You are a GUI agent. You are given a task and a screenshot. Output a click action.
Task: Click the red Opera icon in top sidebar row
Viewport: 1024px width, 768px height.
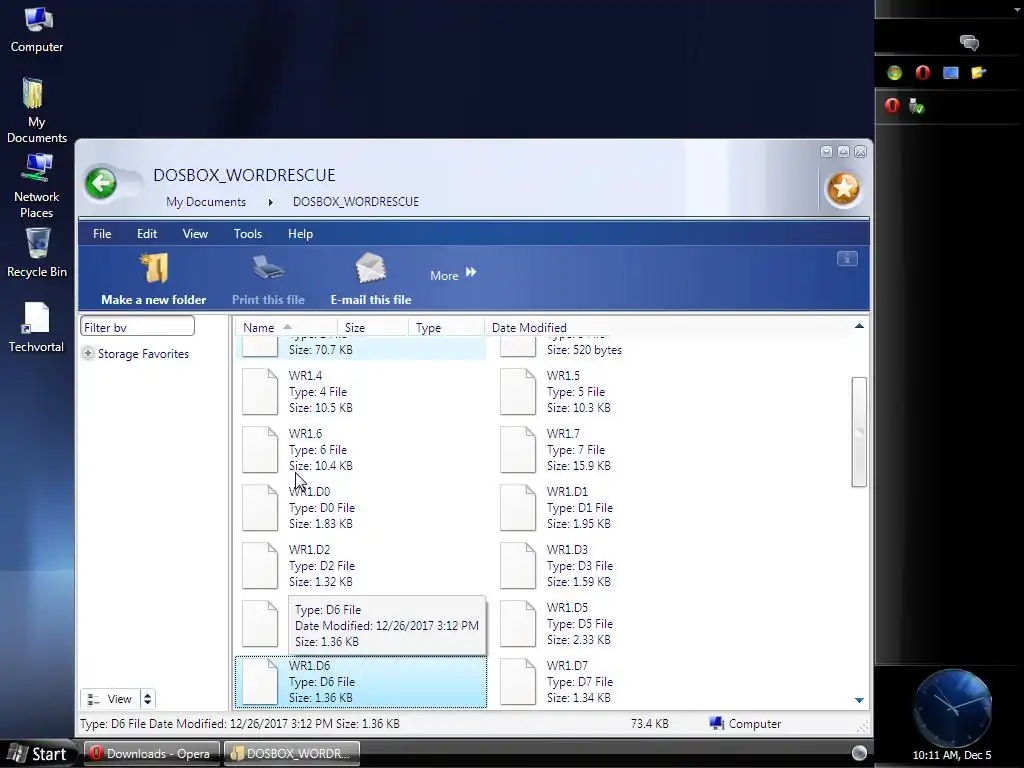pos(922,72)
